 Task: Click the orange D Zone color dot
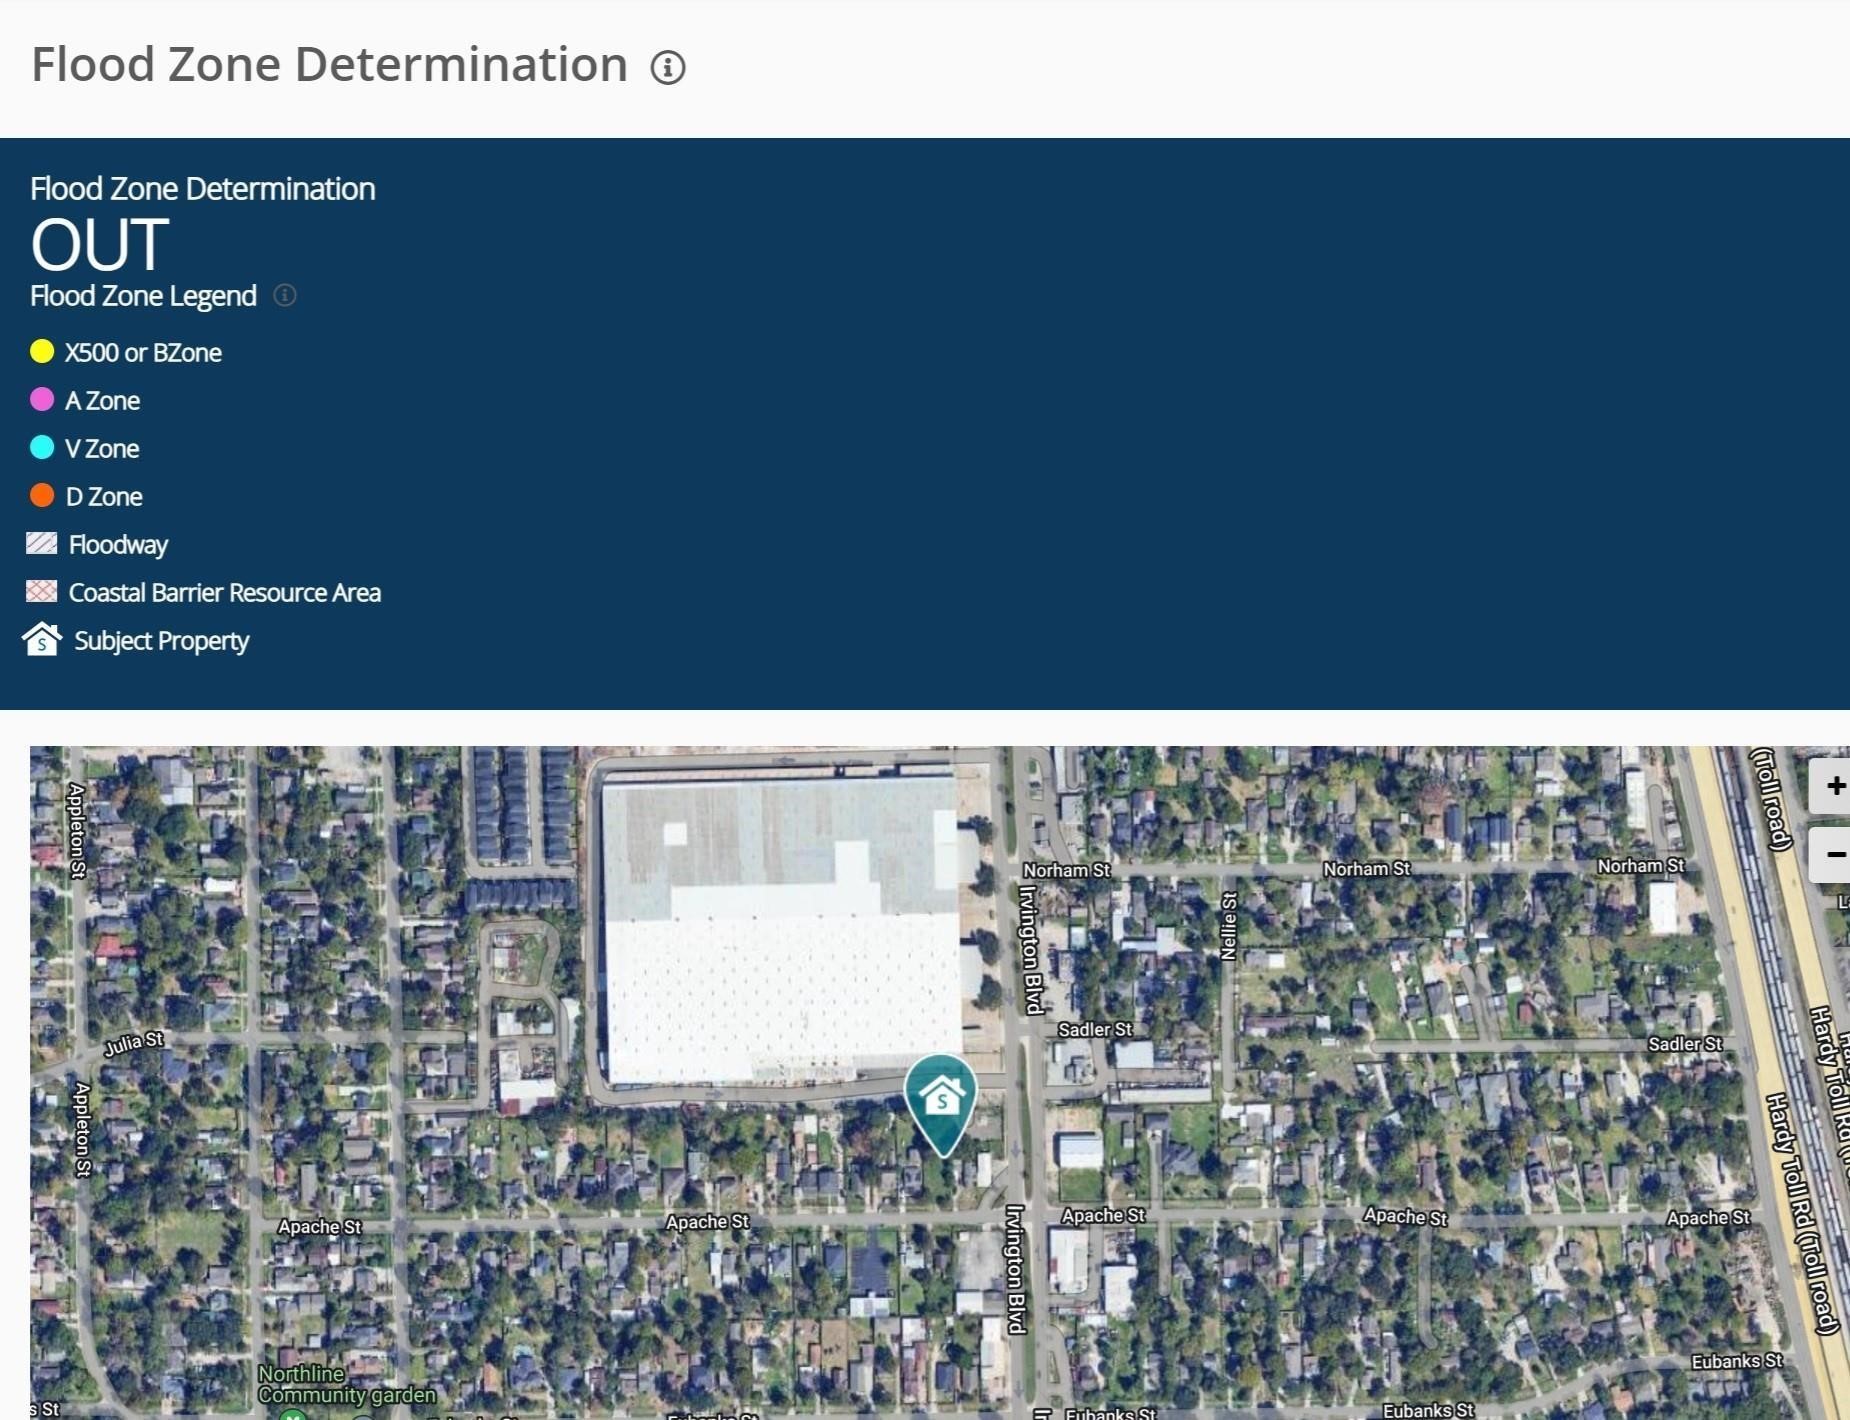(42, 495)
